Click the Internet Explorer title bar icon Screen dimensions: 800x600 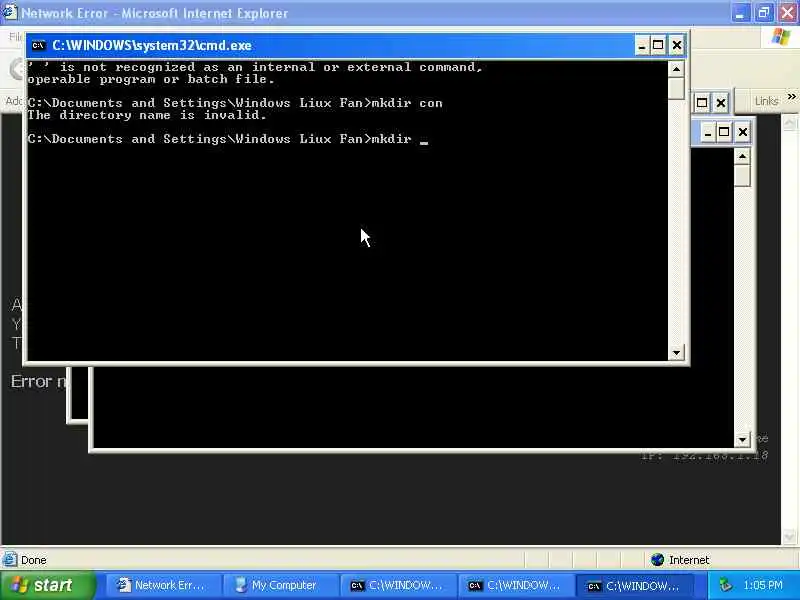9,12
